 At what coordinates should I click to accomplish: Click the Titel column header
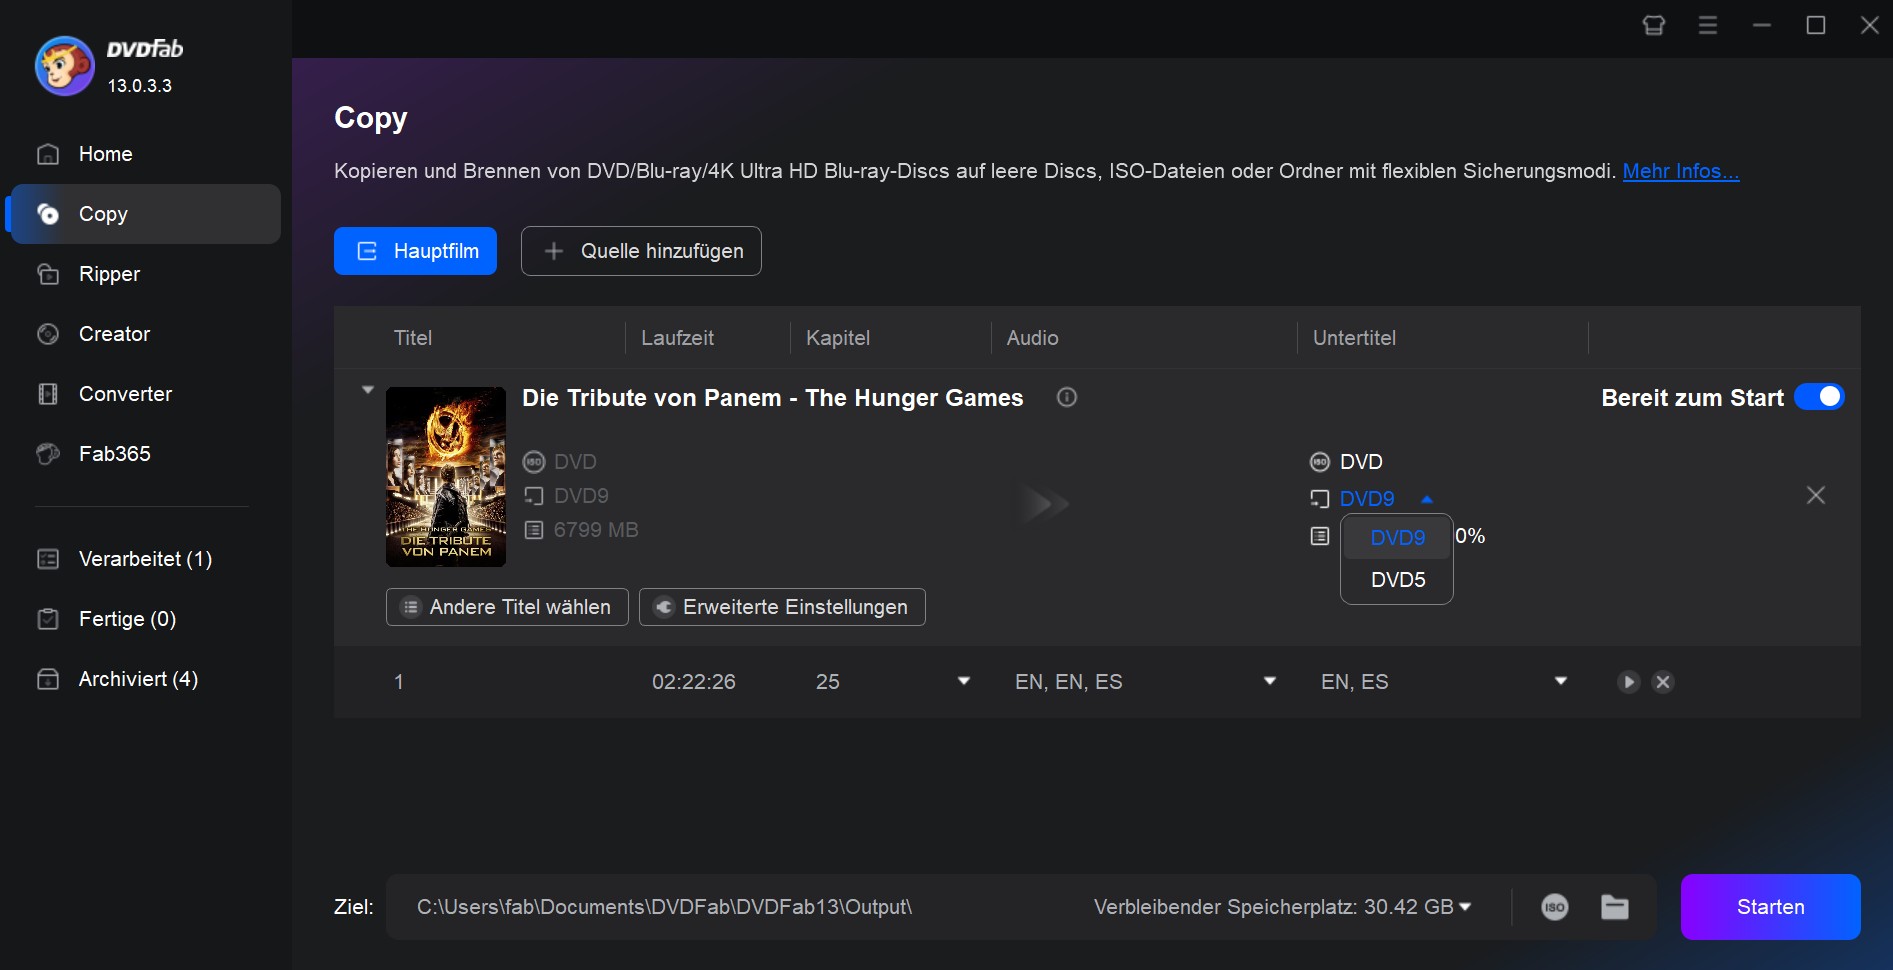click(412, 338)
